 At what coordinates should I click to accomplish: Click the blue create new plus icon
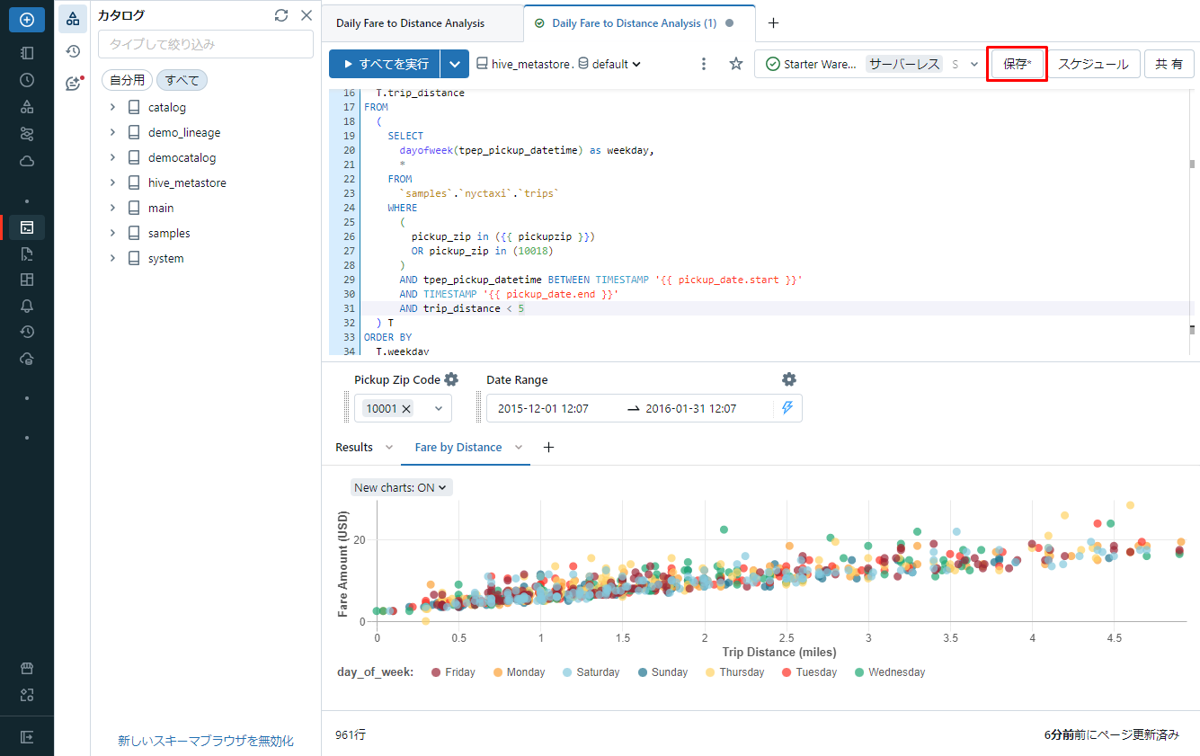pyautogui.click(x=27, y=19)
